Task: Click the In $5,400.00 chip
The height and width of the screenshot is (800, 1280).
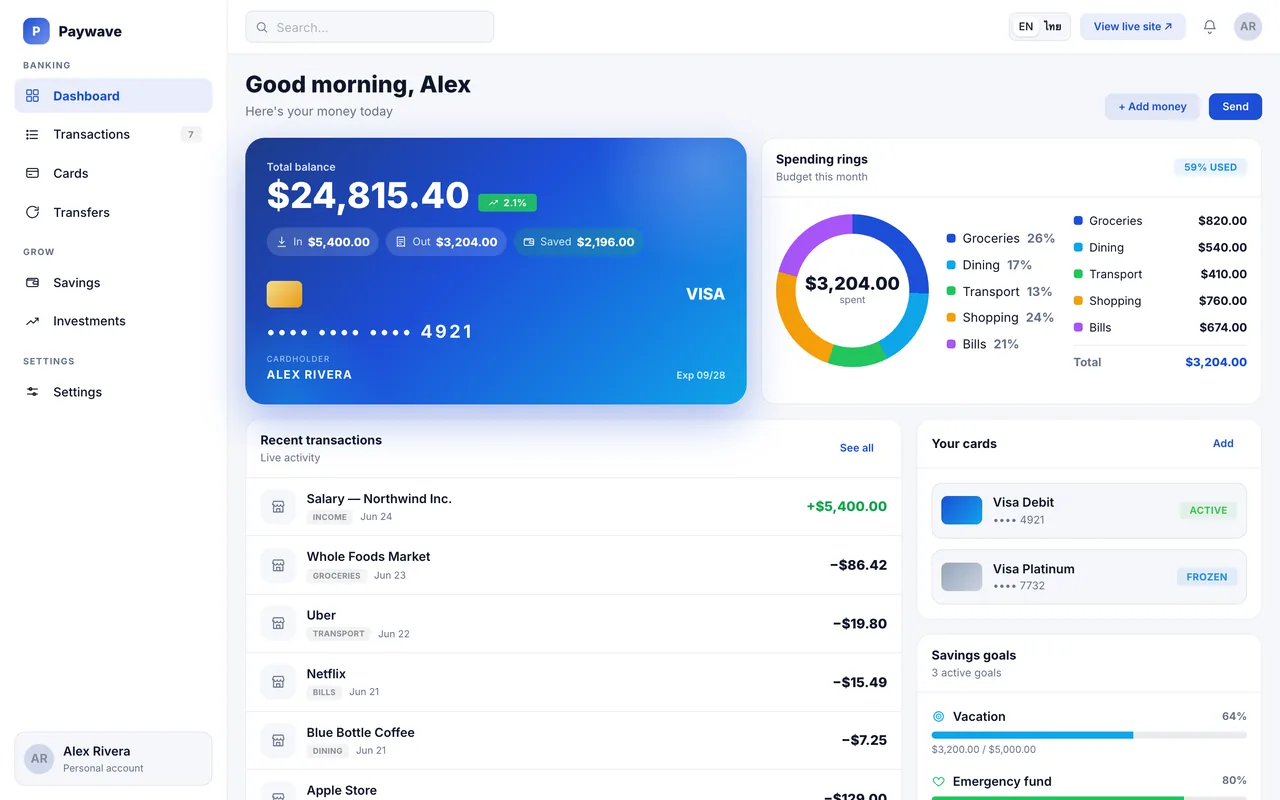Action: pyautogui.click(x=322, y=242)
